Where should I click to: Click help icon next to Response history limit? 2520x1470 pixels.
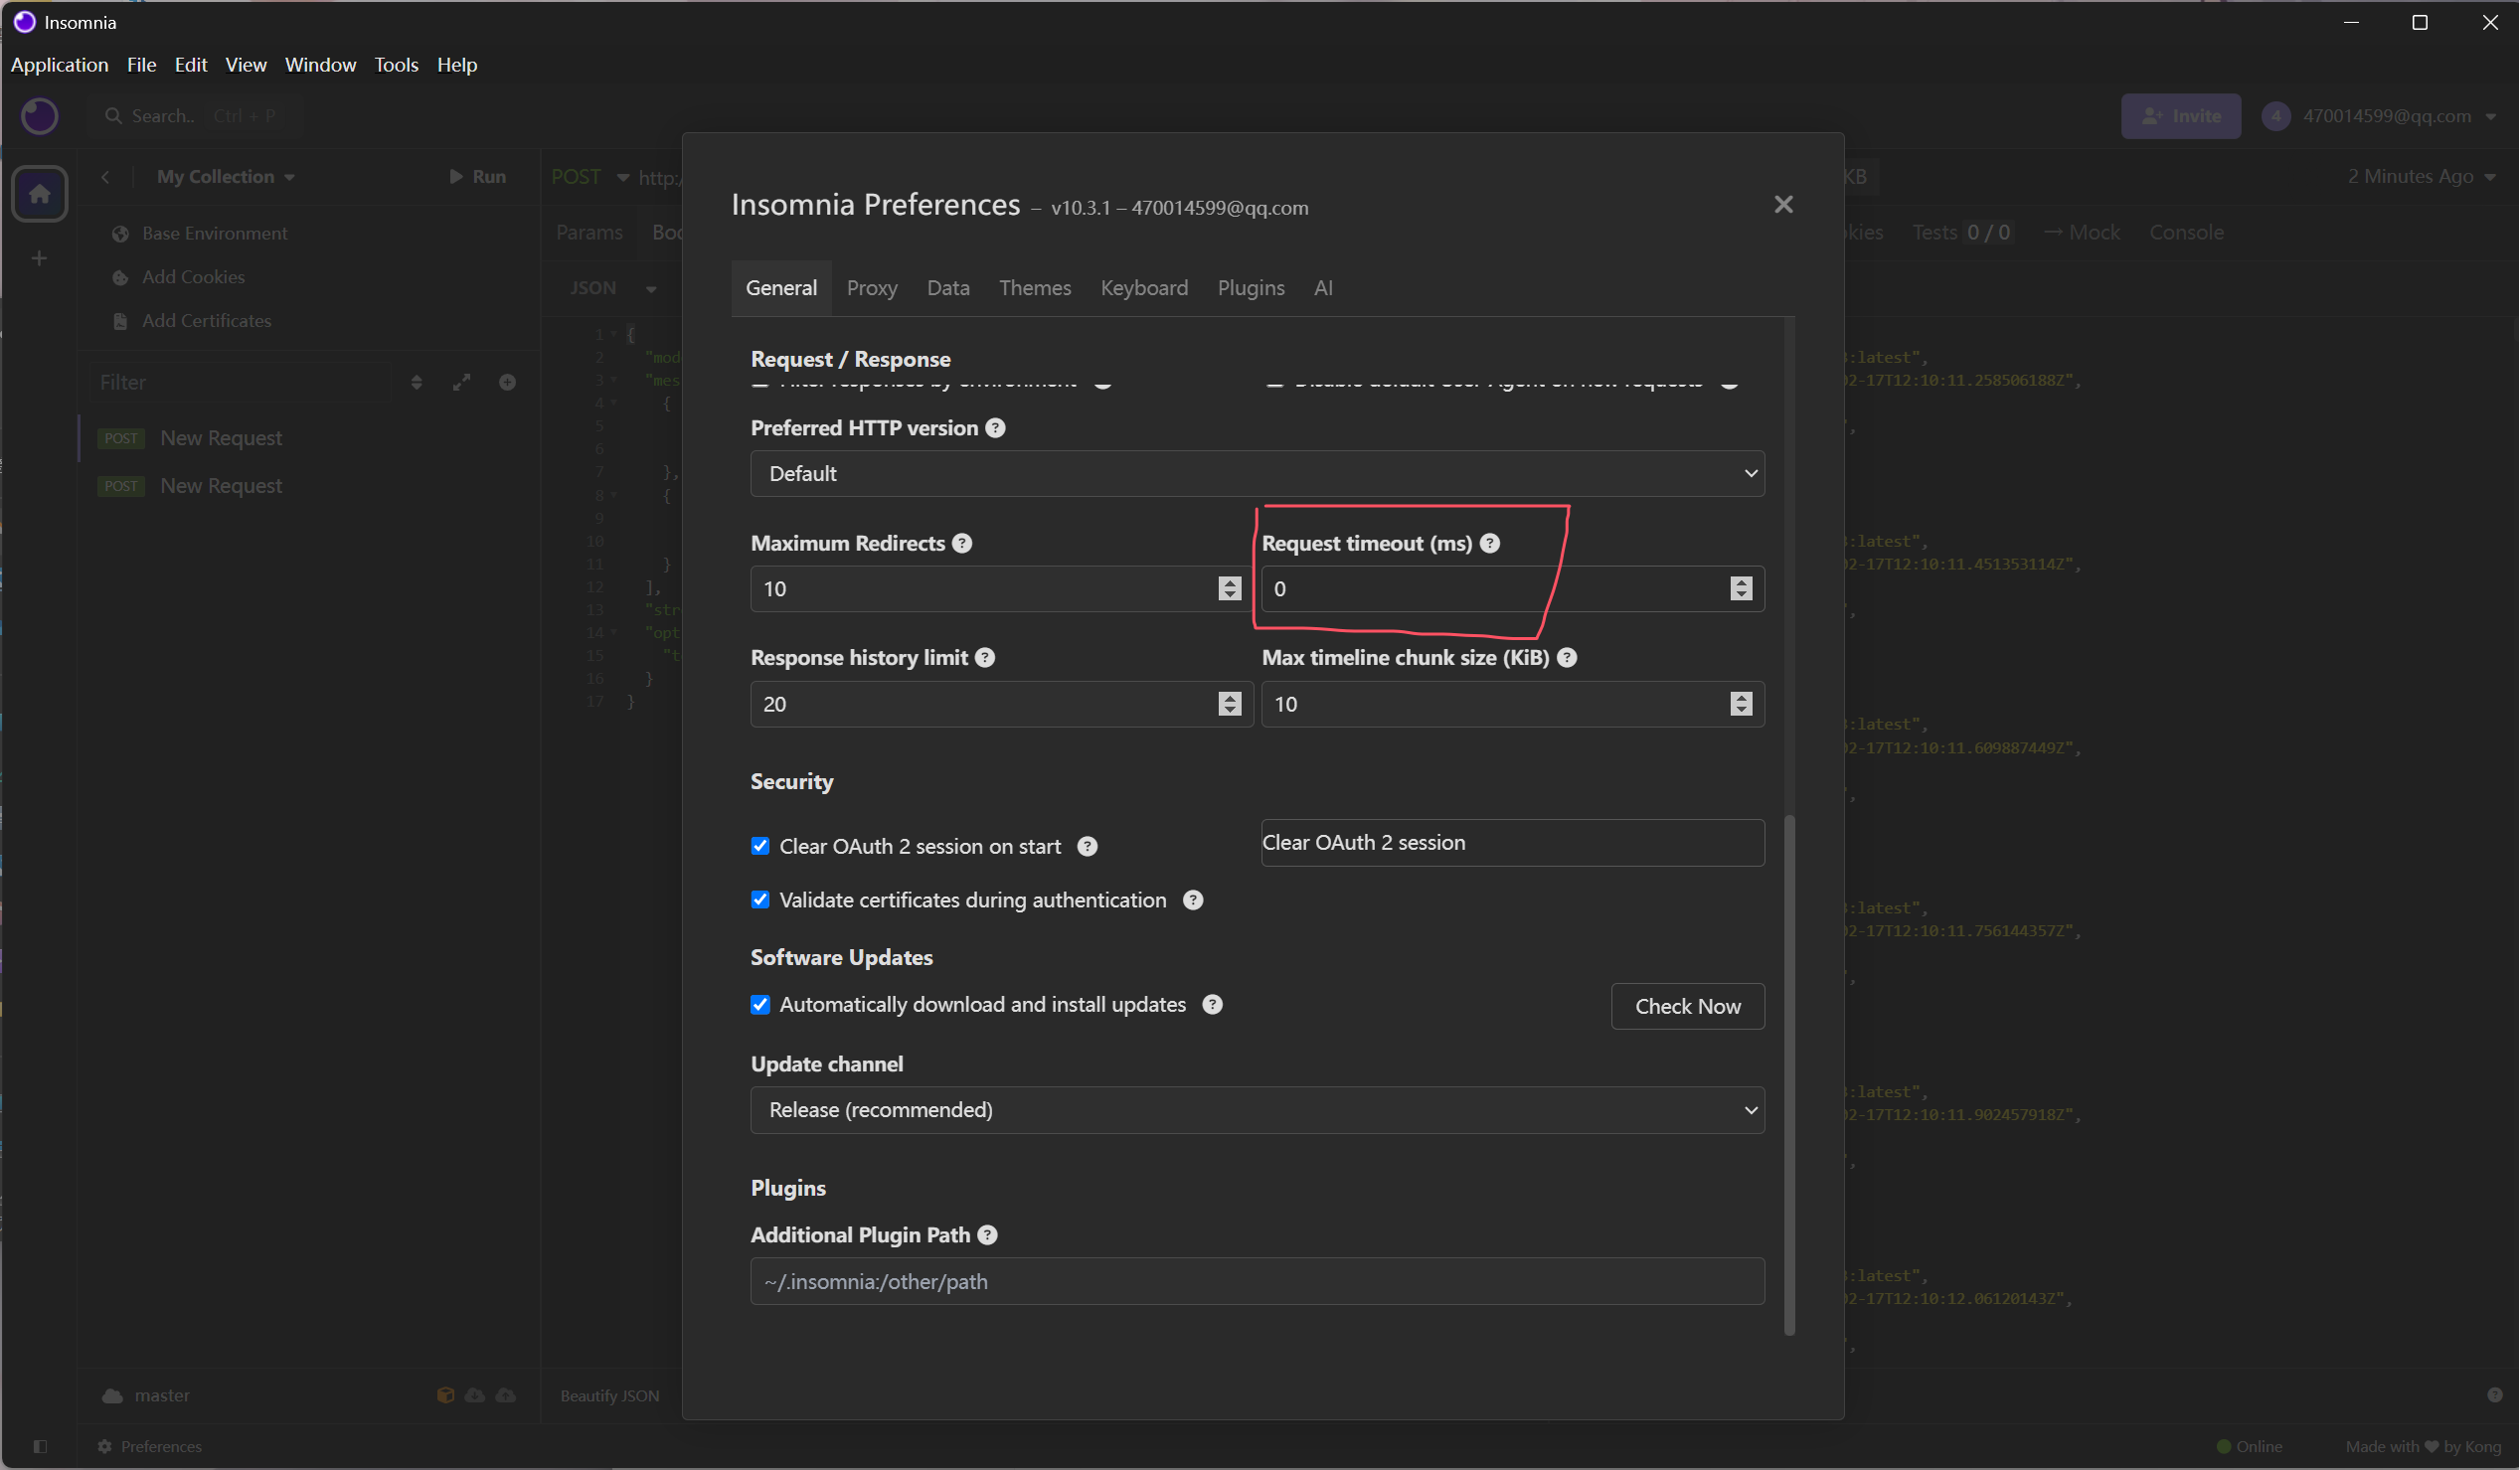pos(986,658)
